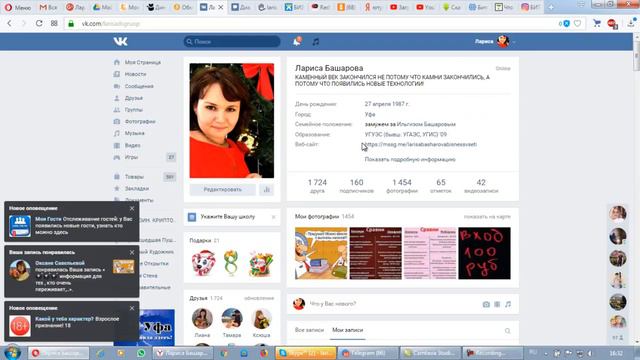The image size is (640, 360).
Task: Open the number 8 gift in Подарки
Action: point(231,263)
